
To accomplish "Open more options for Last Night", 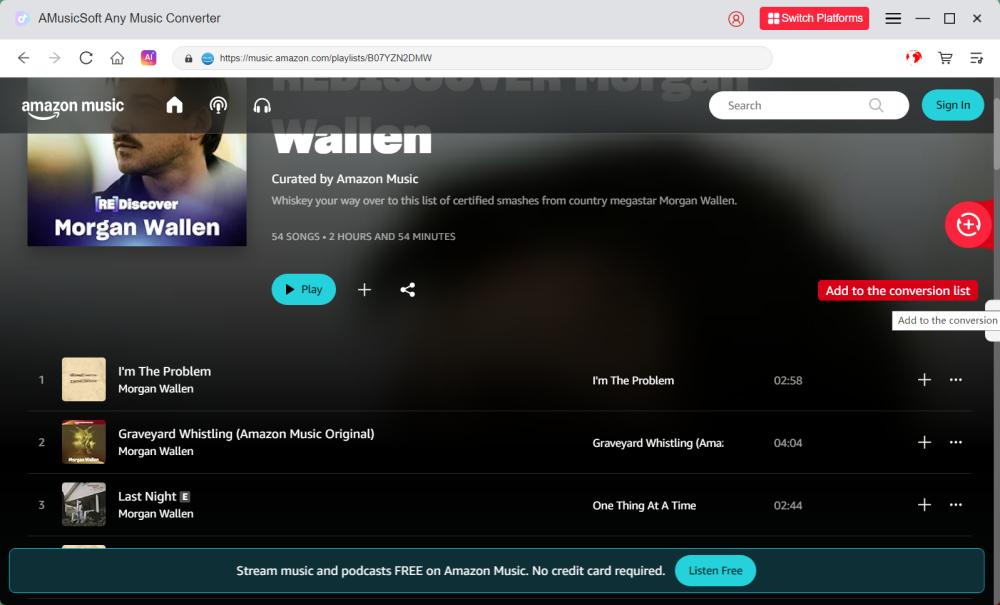I will [x=955, y=505].
